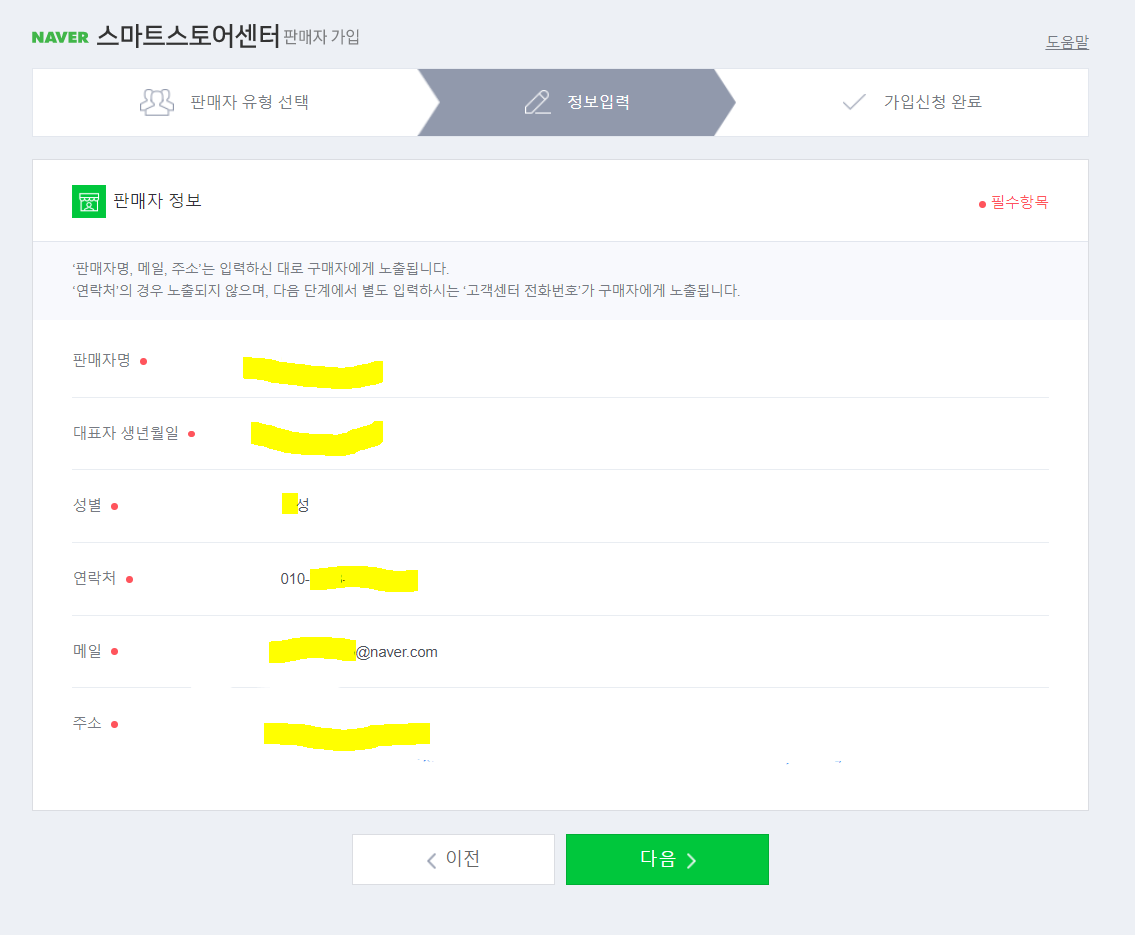The image size is (1135, 935).
Task: Click the 주소 address value
Action: (347, 735)
